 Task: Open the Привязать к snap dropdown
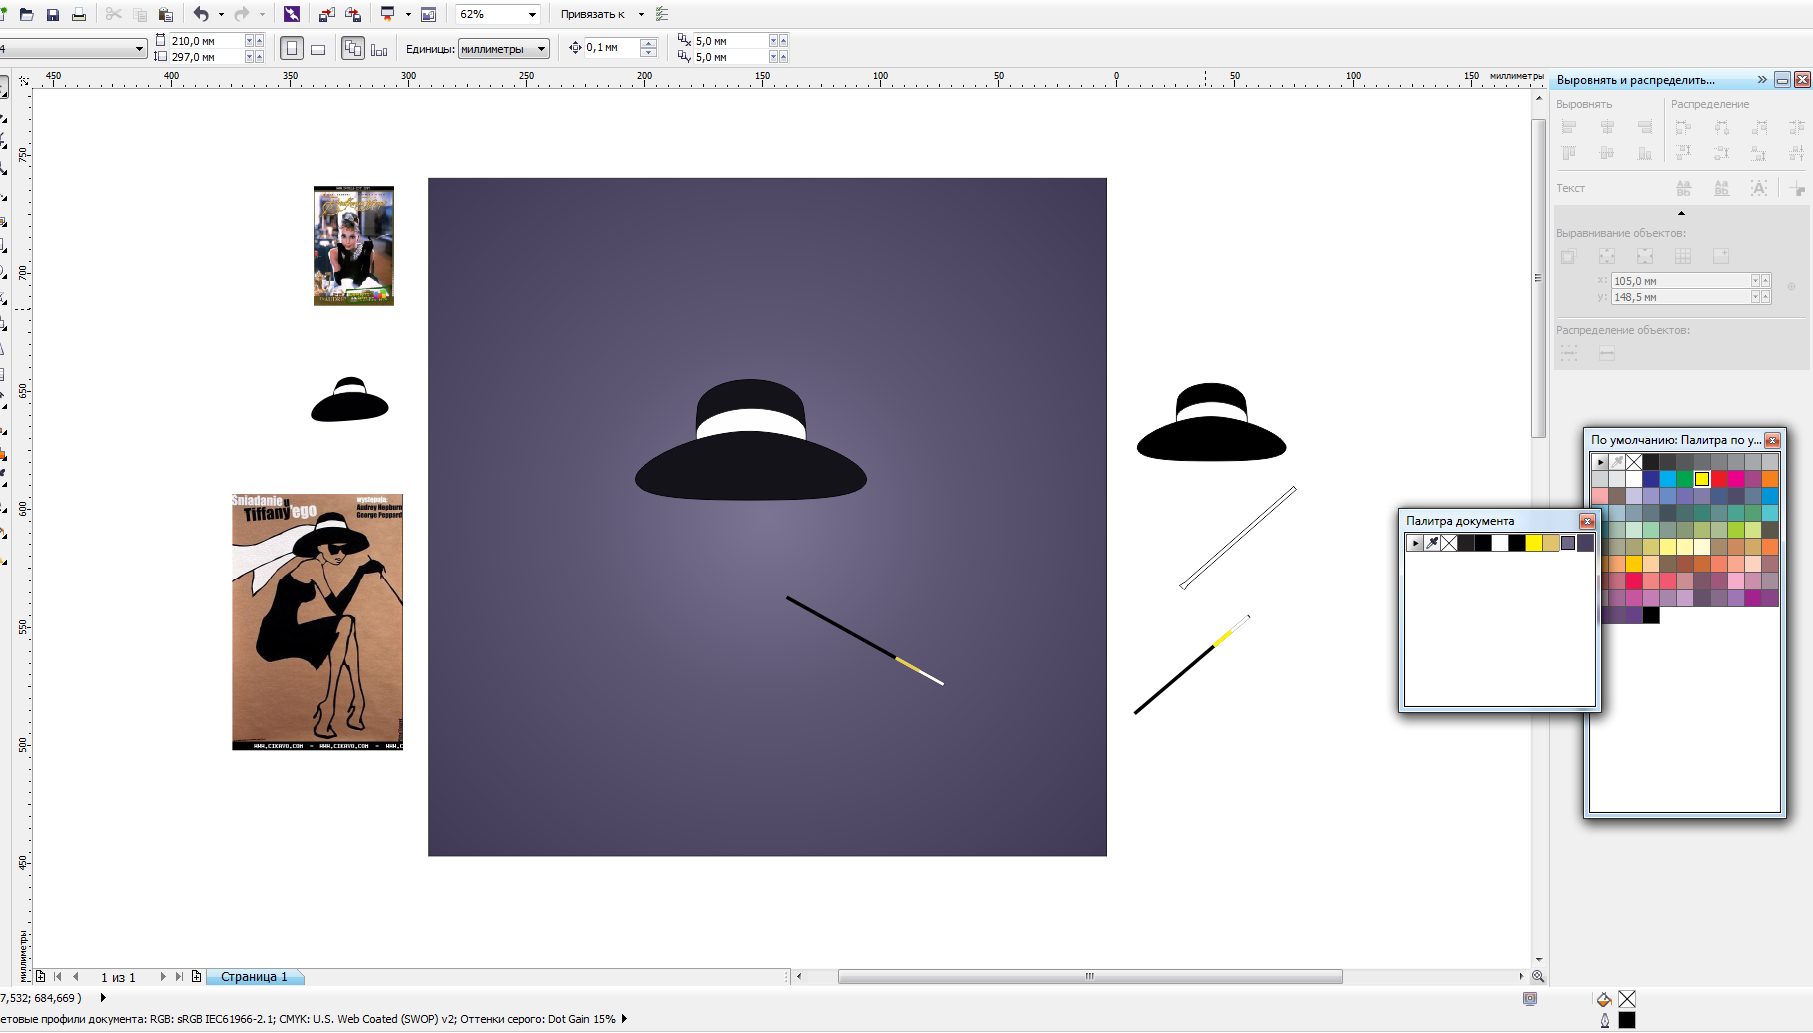point(641,14)
